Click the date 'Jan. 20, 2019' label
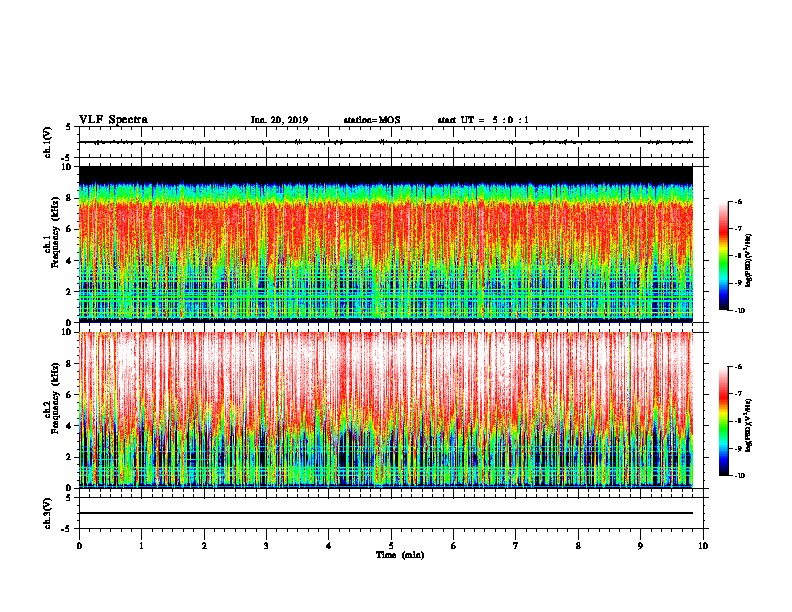Viewport: 792px width, 612px height. (x=279, y=120)
